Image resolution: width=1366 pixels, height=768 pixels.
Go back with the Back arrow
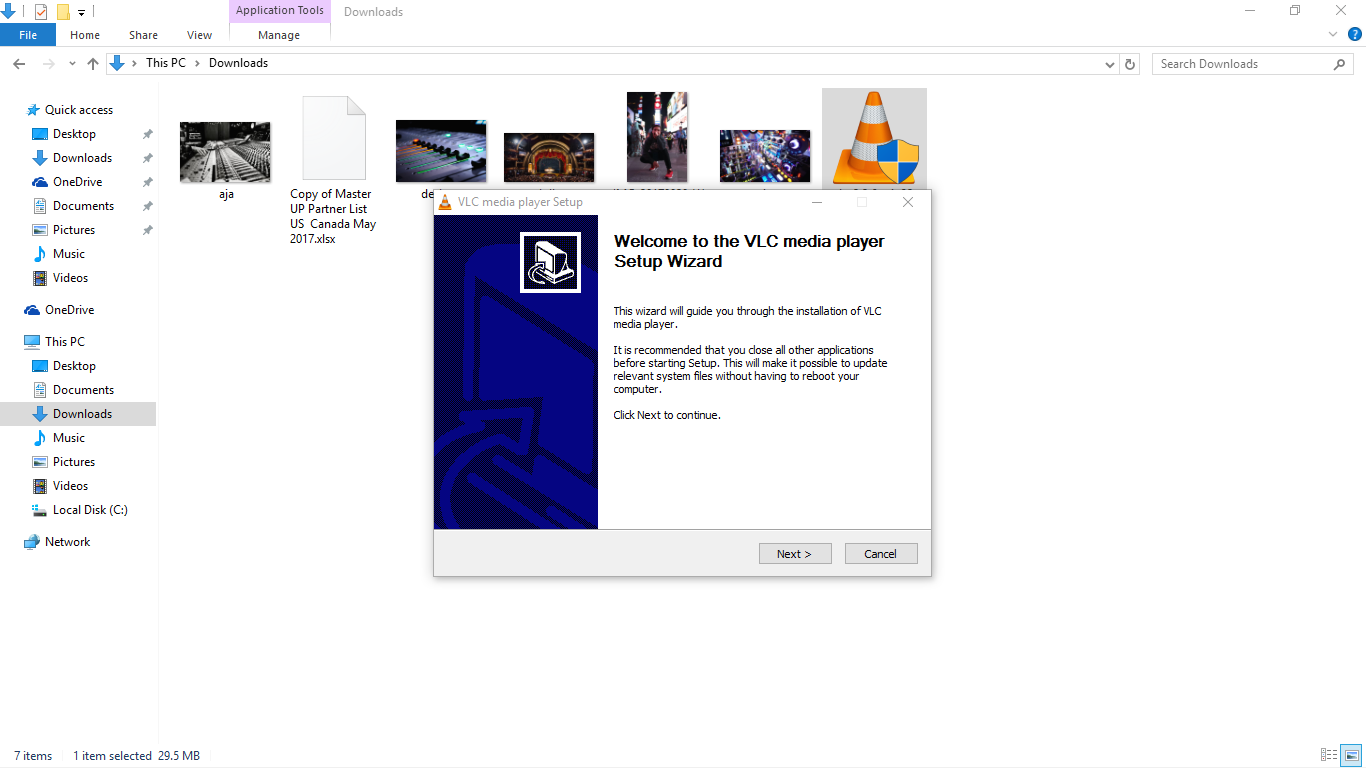[x=19, y=63]
